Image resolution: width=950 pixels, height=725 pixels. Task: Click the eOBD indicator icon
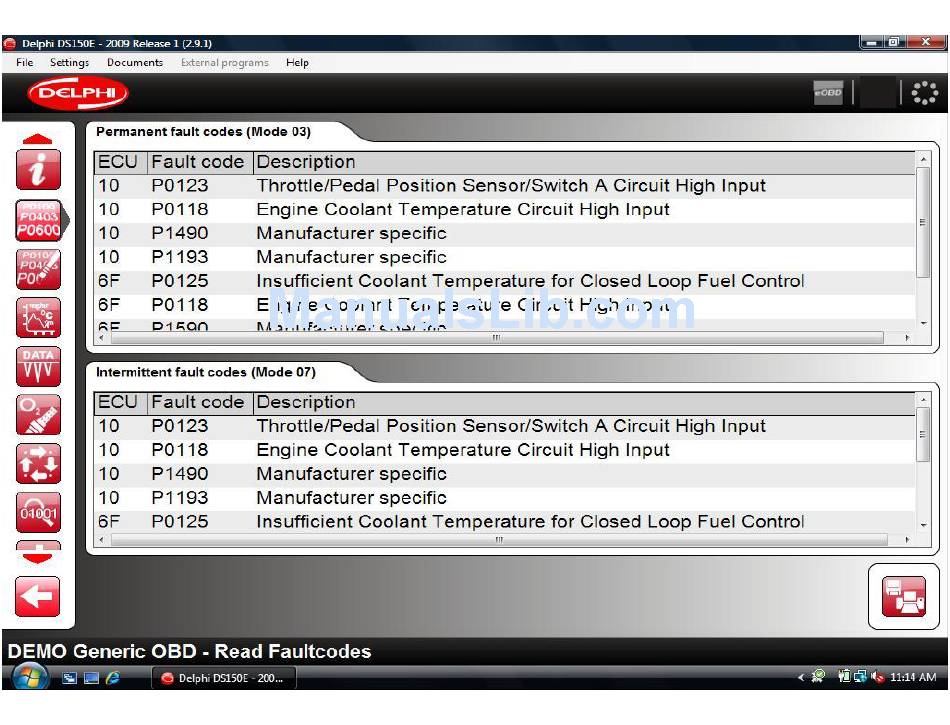(828, 93)
